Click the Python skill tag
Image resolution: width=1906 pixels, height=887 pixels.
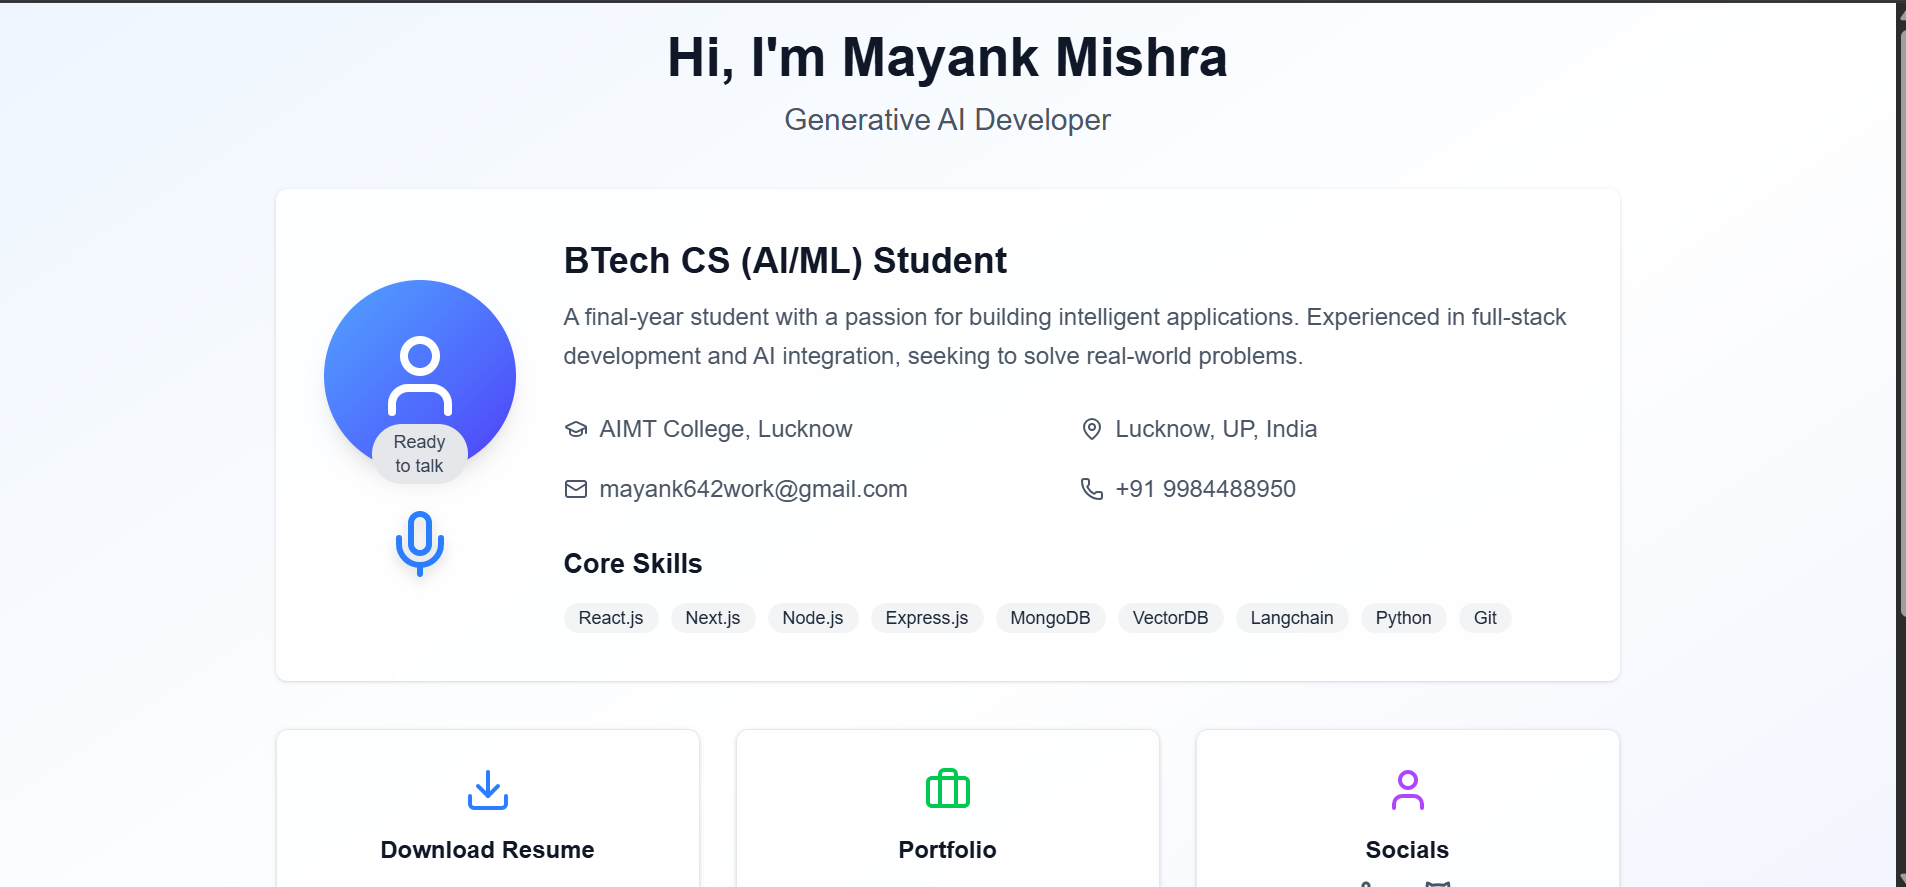[1403, 618]
